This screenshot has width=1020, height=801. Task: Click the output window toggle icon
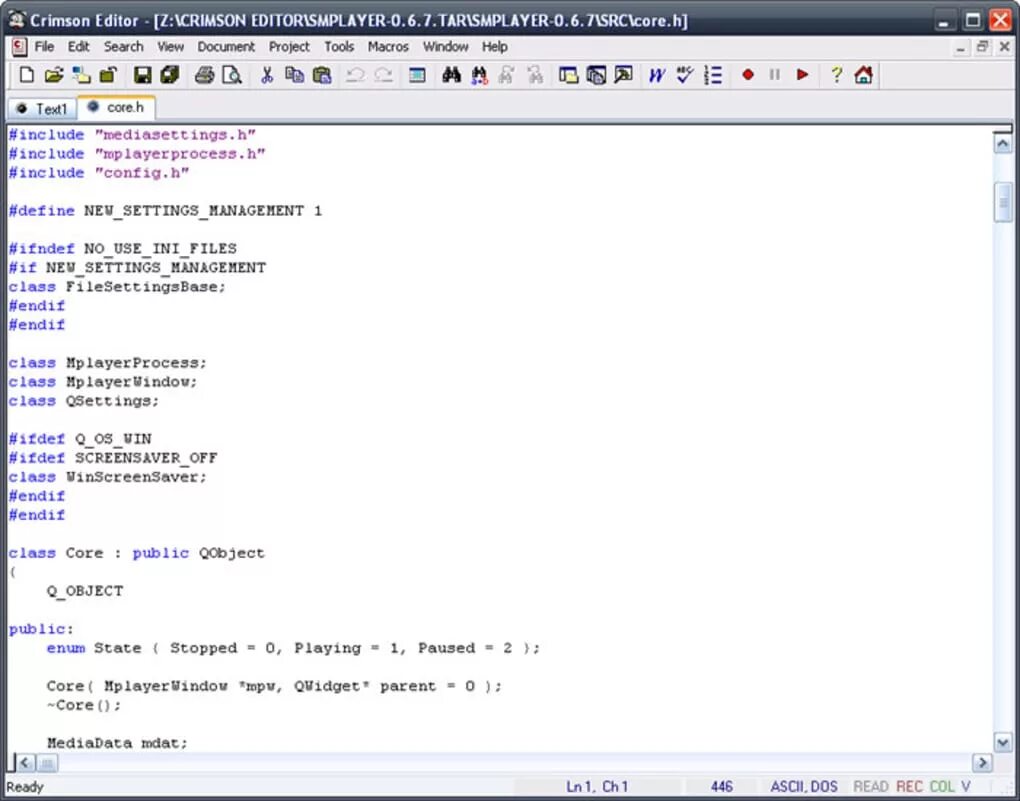[x=596, y=75]
